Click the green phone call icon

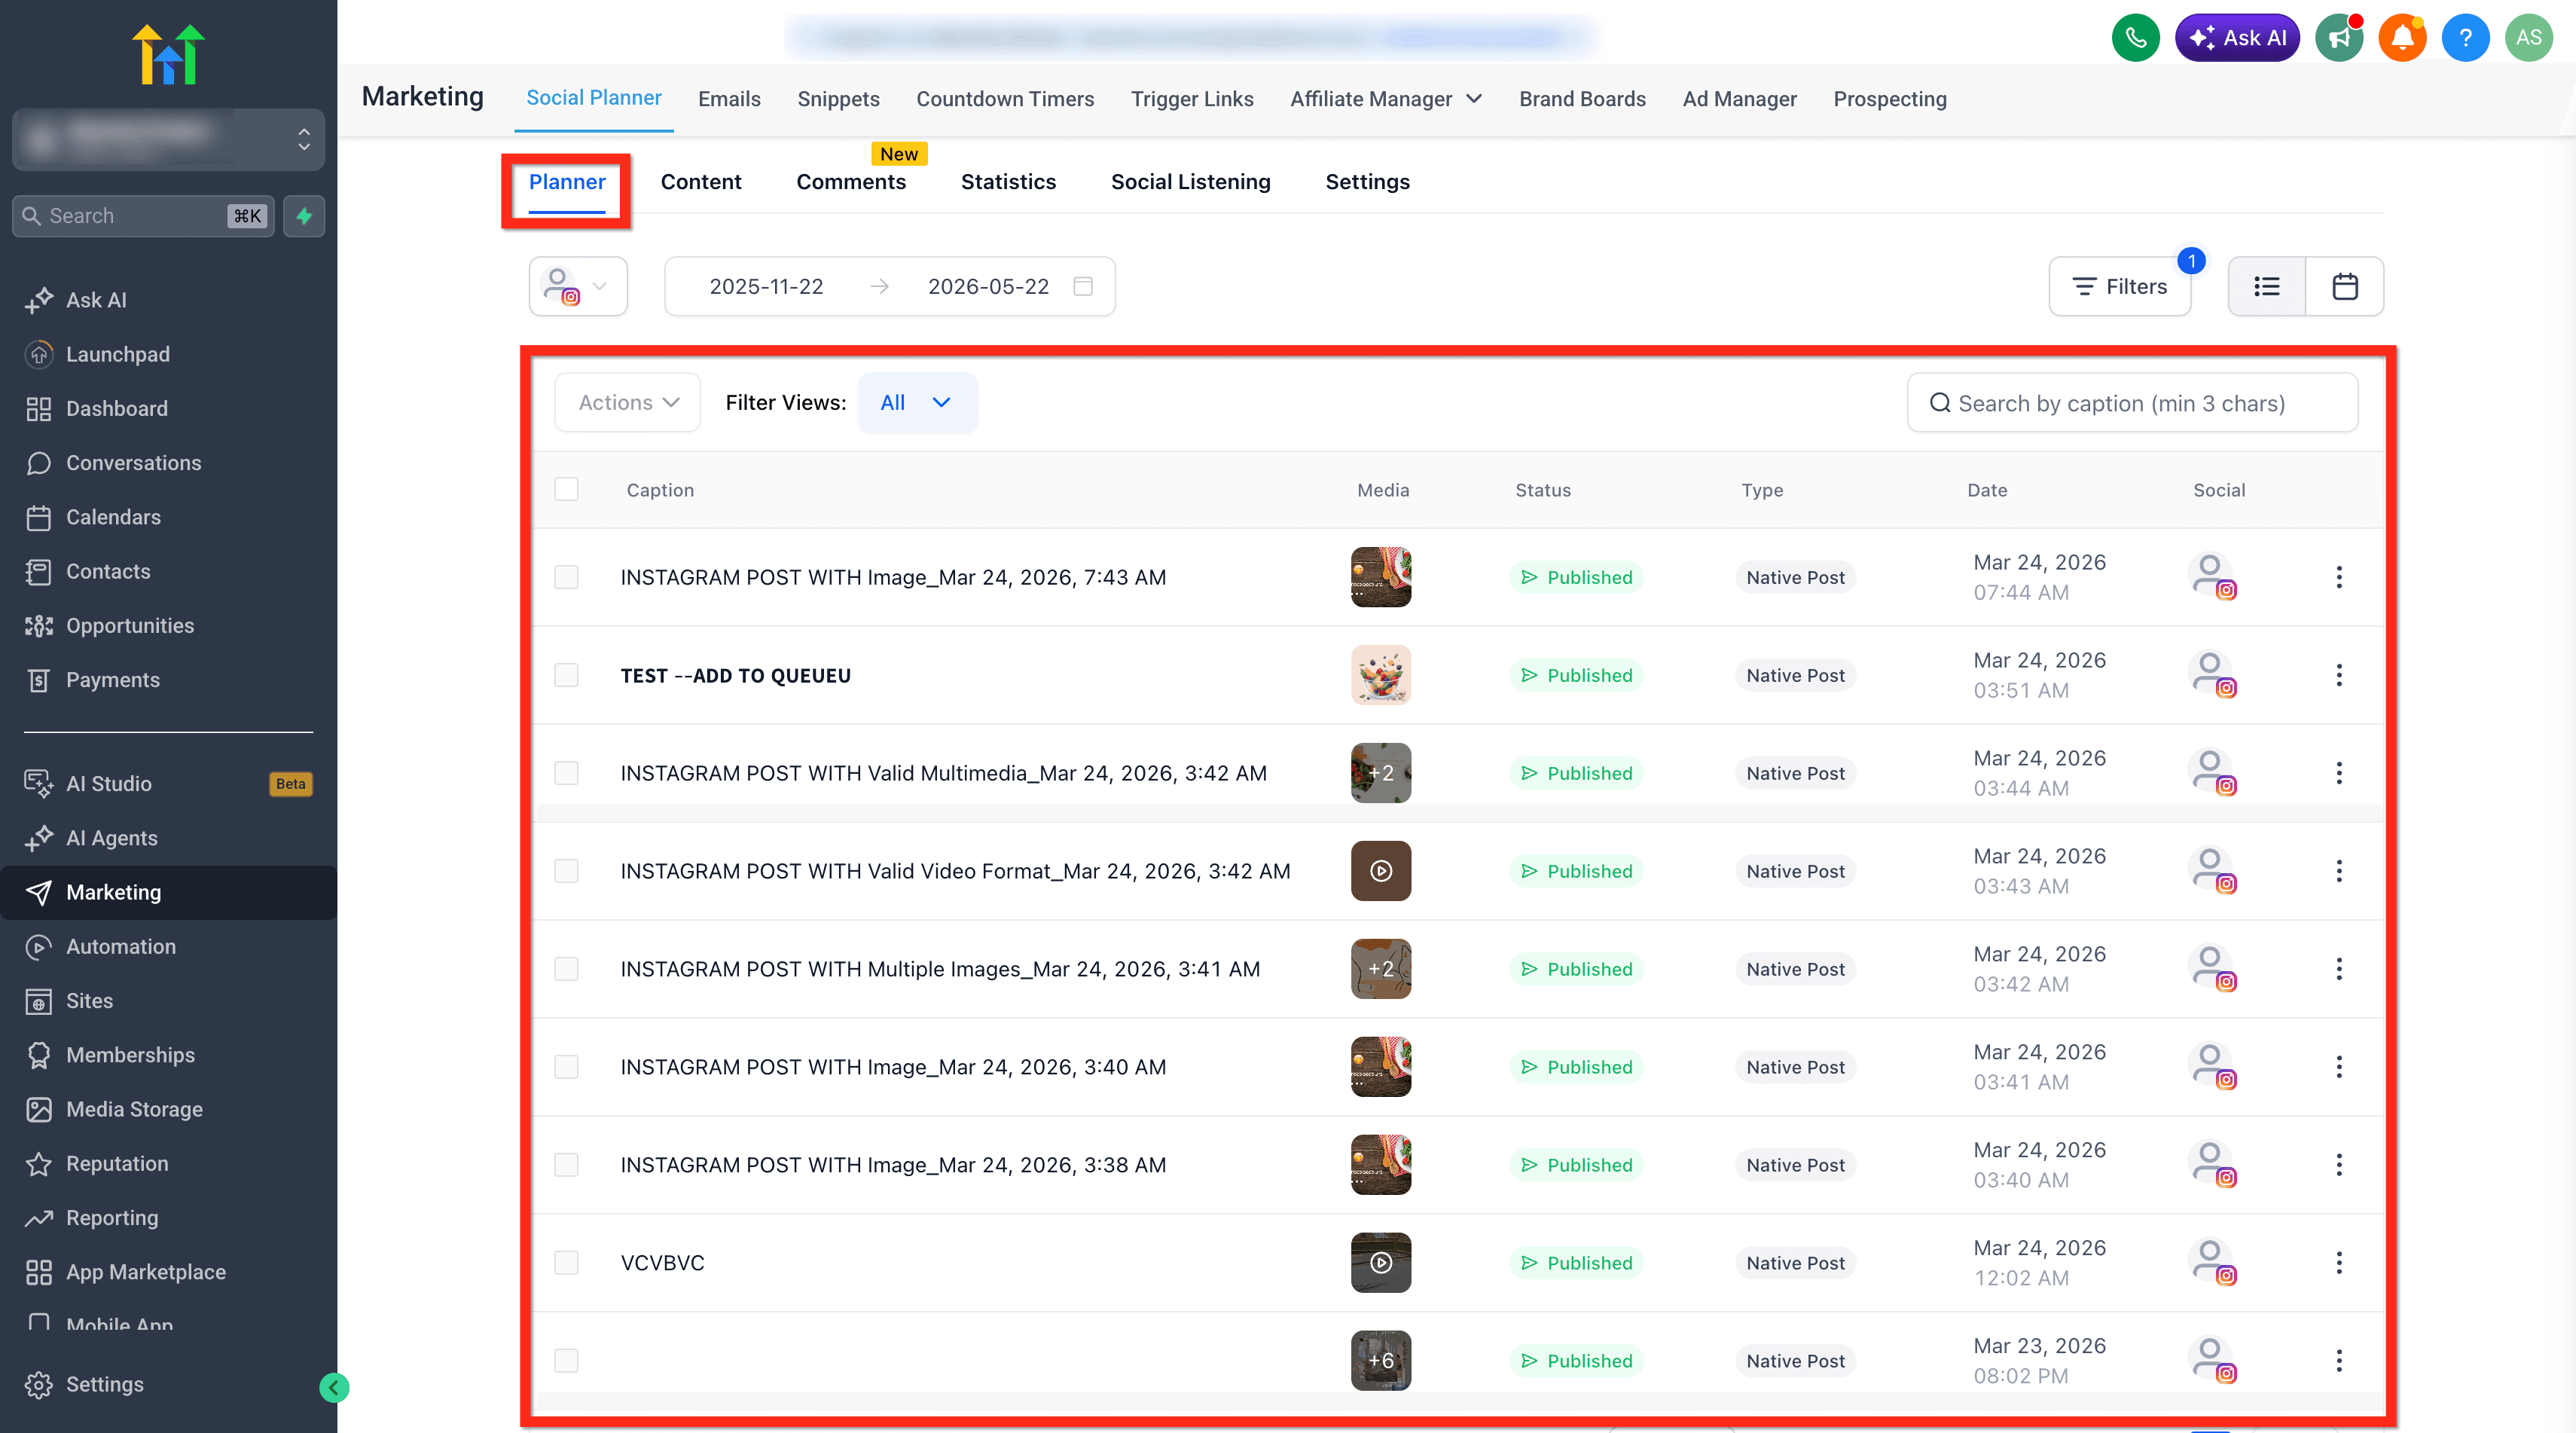point(2135,38)
